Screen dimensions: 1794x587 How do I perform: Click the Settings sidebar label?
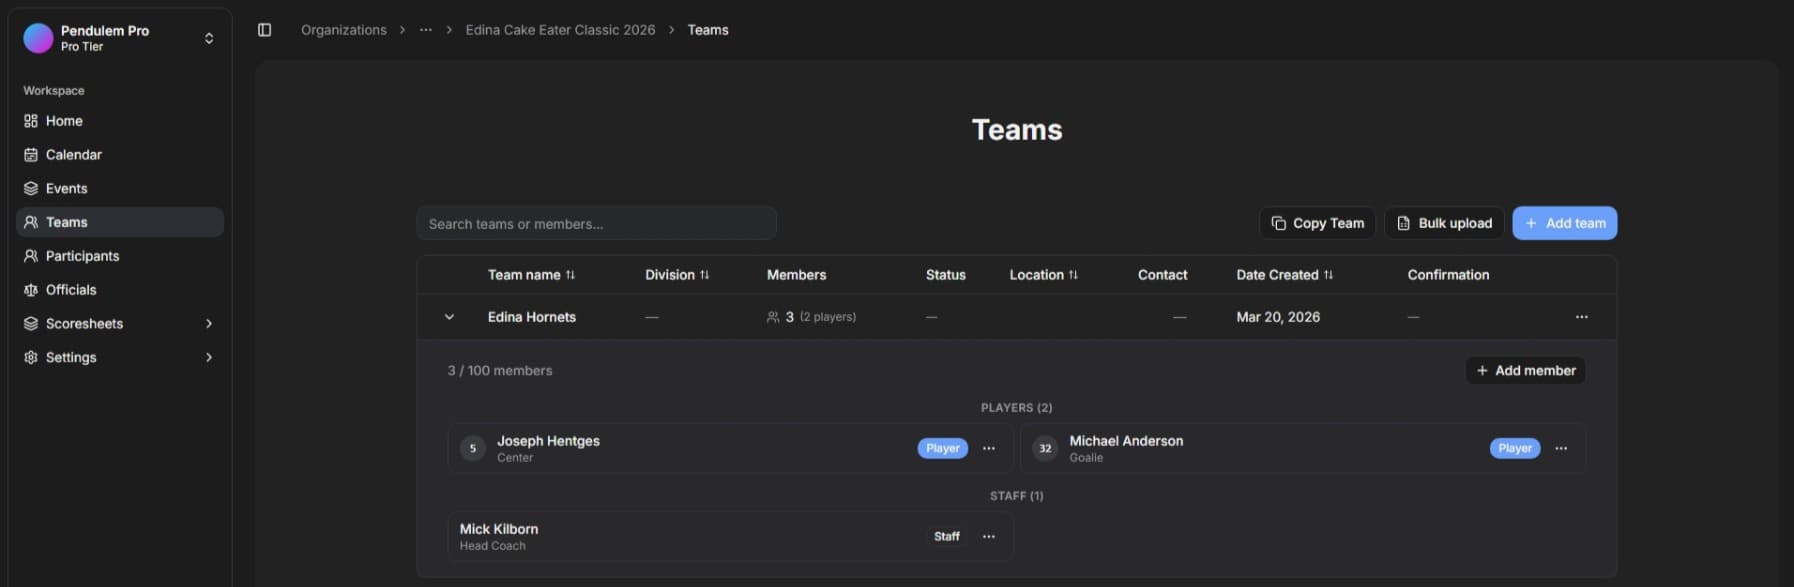click(71, 357)
